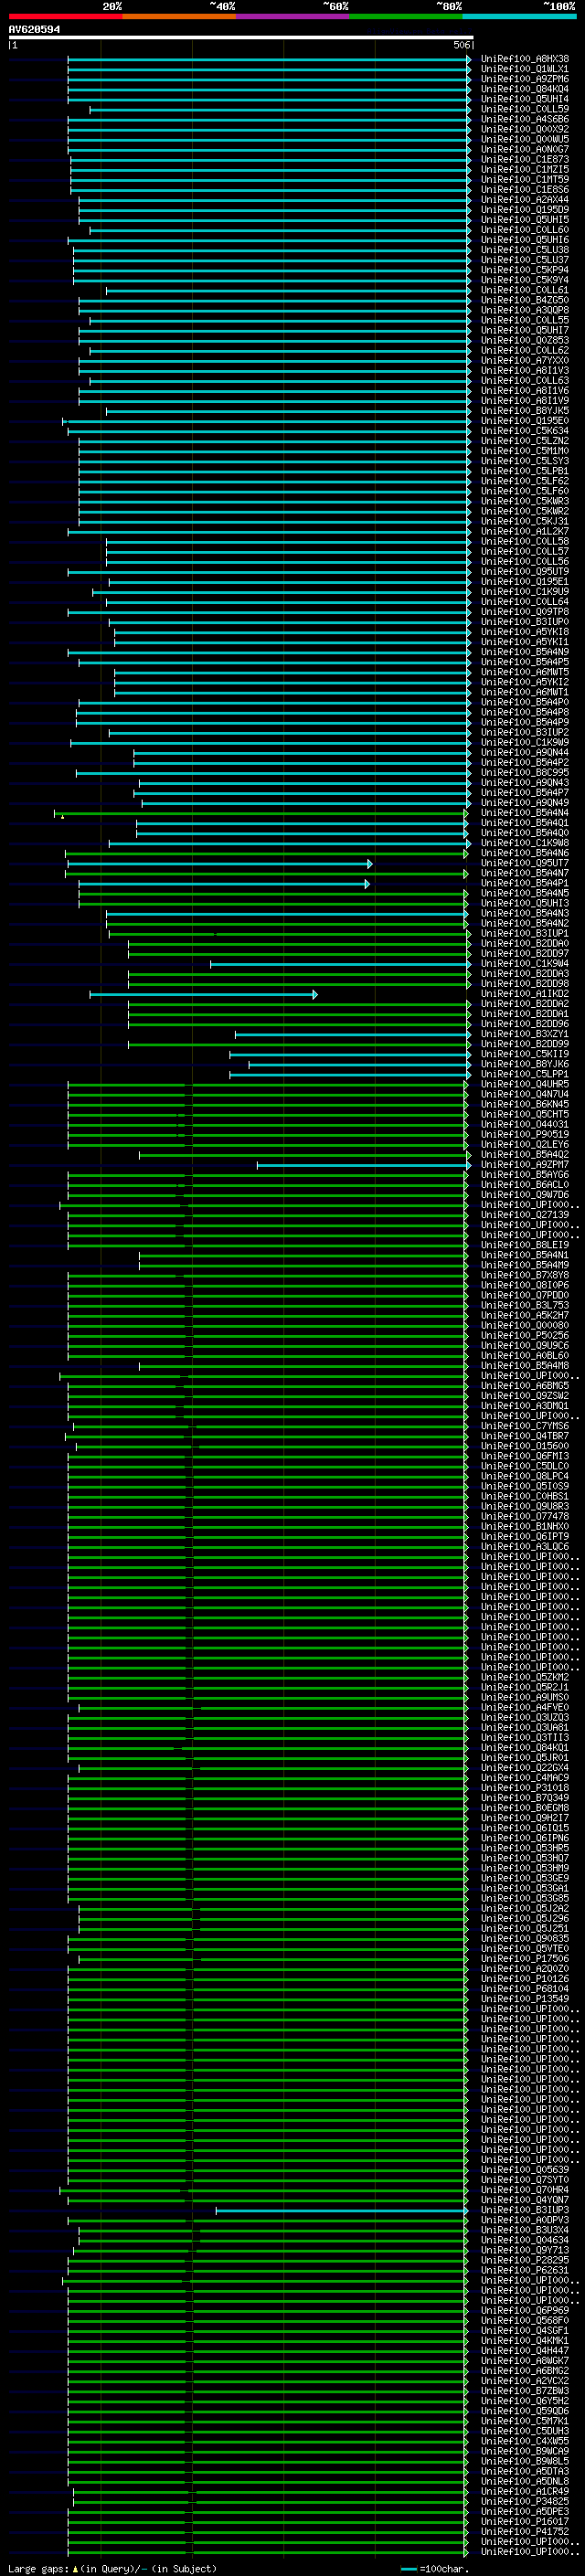Click the short cyan alignment bar for UniRef100_A1IKD2
Screen dimensions: 585x2576
[x=203, y=994]
